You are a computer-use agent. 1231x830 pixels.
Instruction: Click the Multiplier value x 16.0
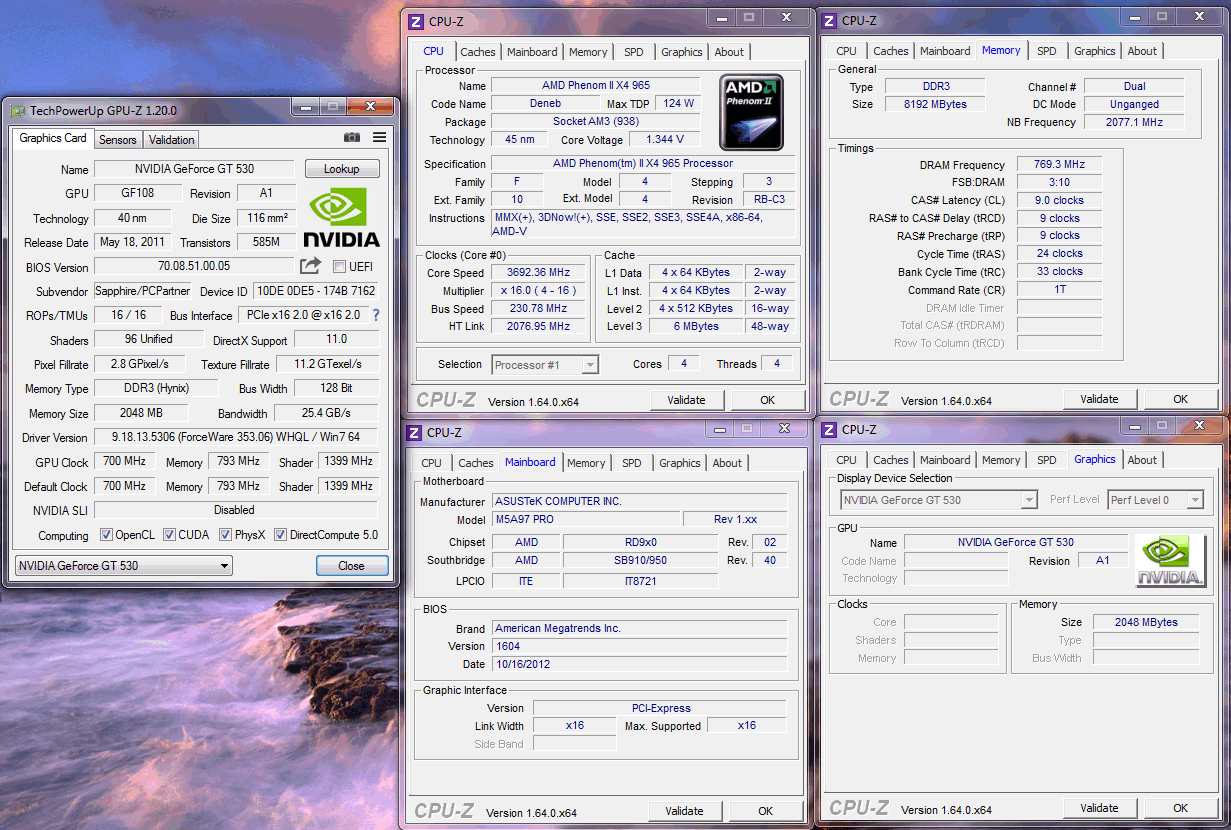tap(540, 290)
